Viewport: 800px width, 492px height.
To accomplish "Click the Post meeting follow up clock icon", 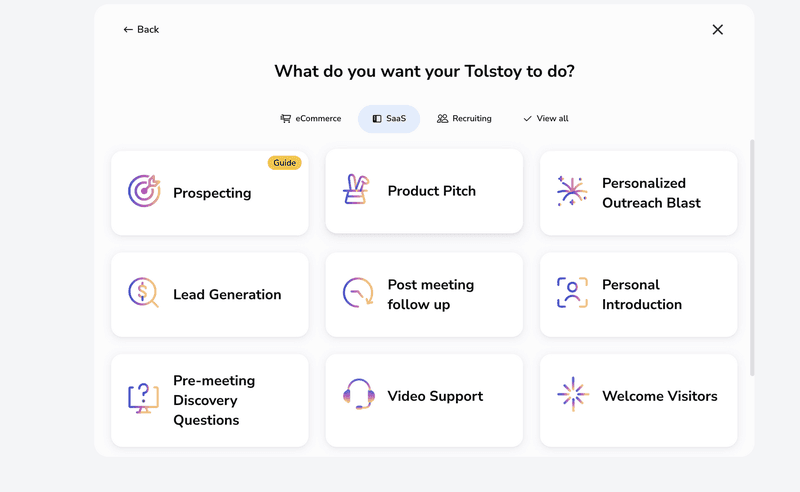I will coord(358,293).
